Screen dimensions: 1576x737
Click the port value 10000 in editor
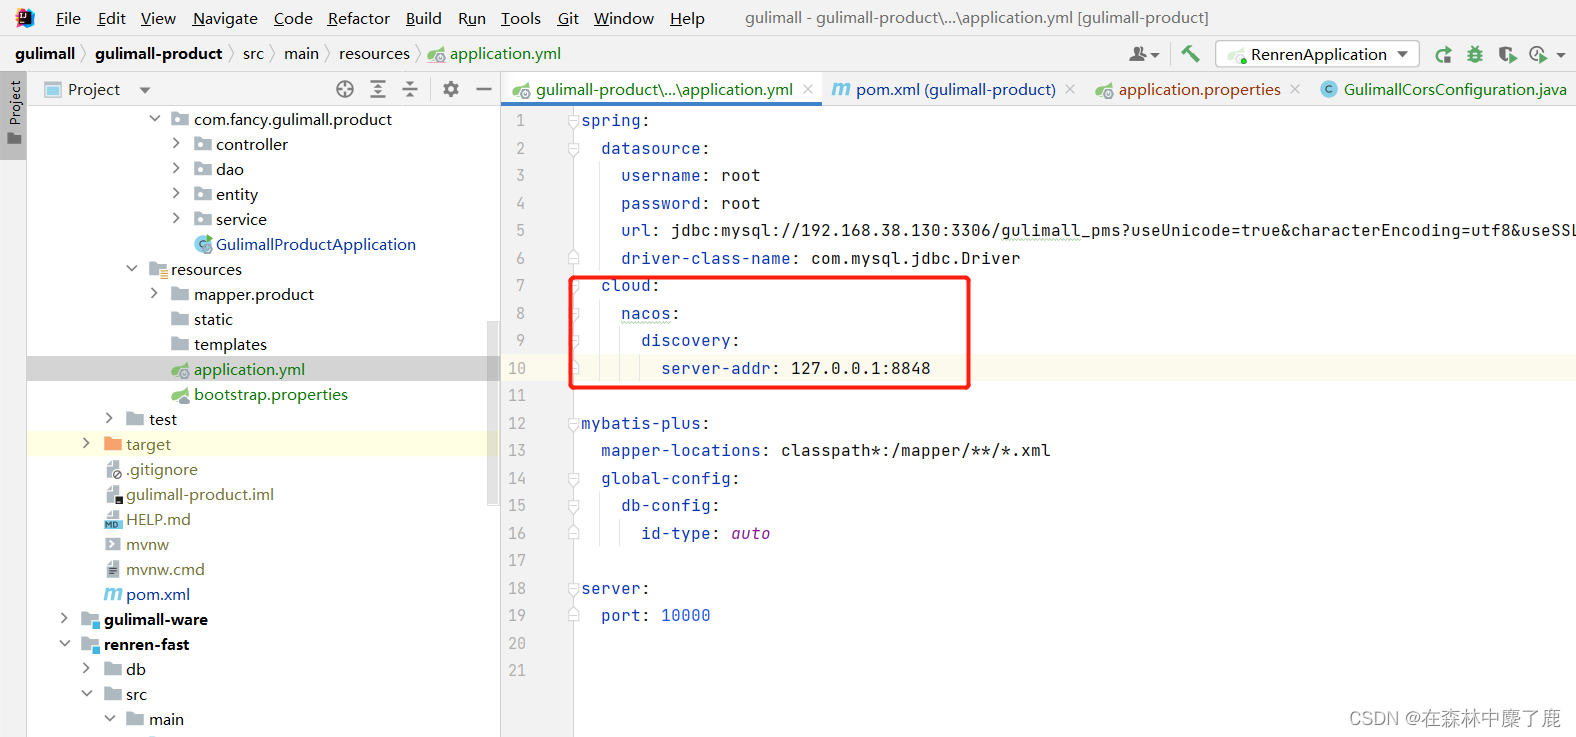point(685,616)
